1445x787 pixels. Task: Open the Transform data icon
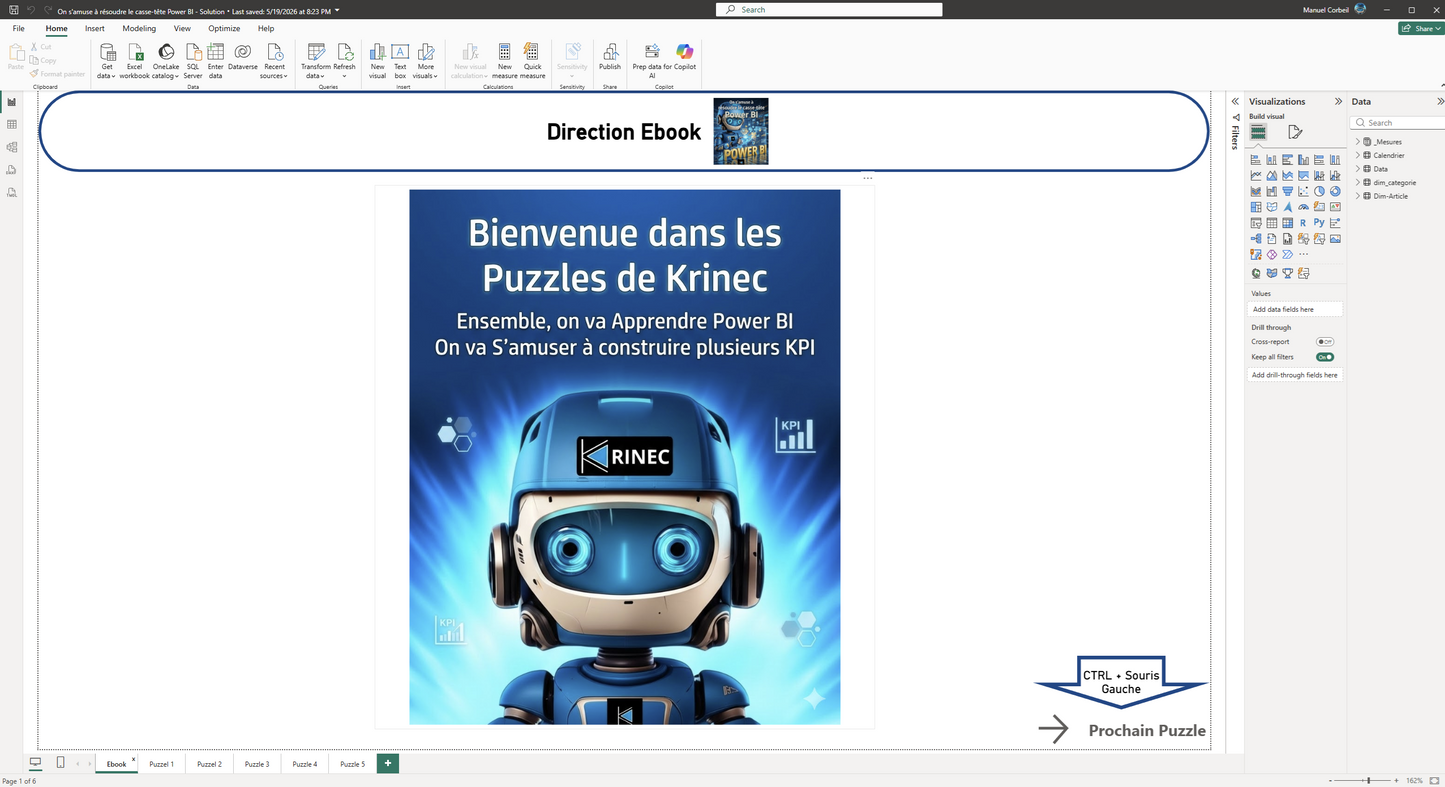pos(316,61)
